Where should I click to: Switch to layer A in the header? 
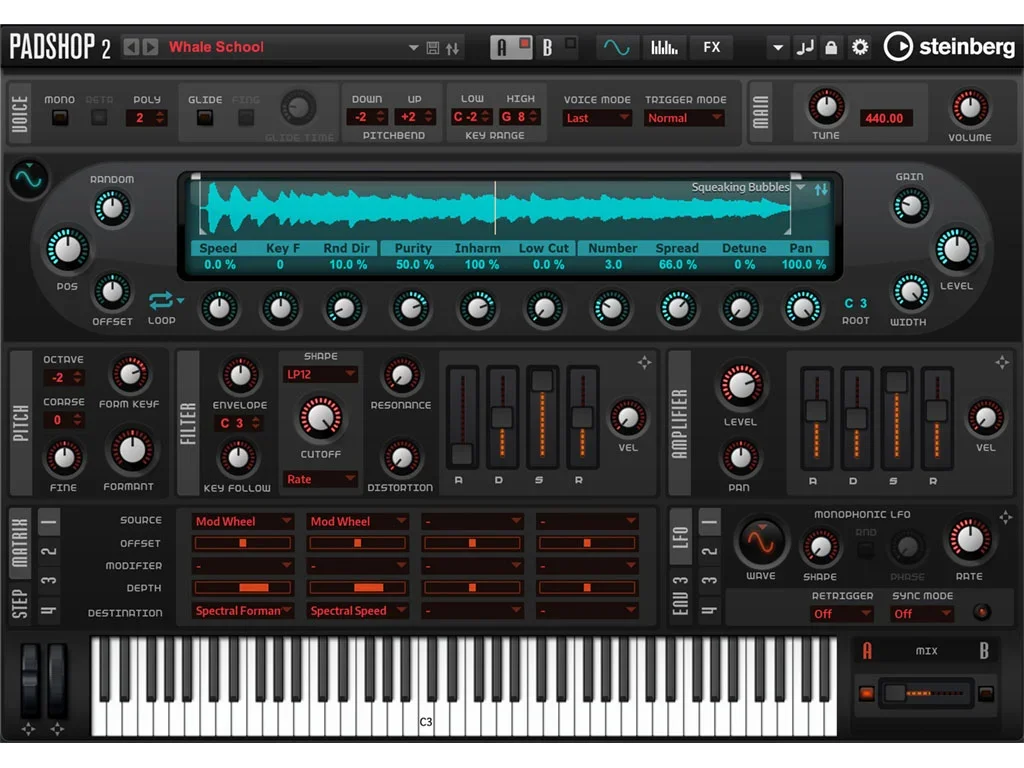[502, 47]
